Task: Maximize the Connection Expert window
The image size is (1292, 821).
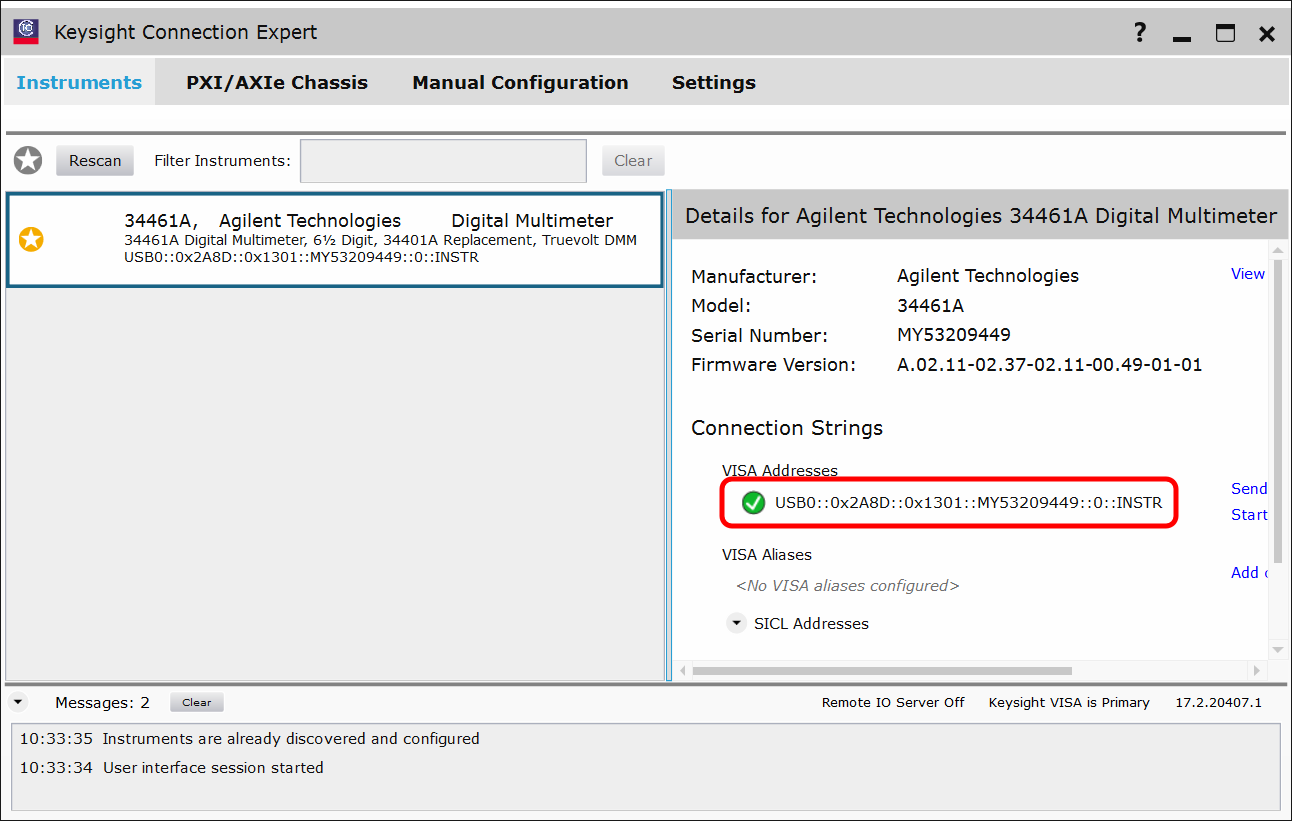Action: click(x=1226, y=33)
